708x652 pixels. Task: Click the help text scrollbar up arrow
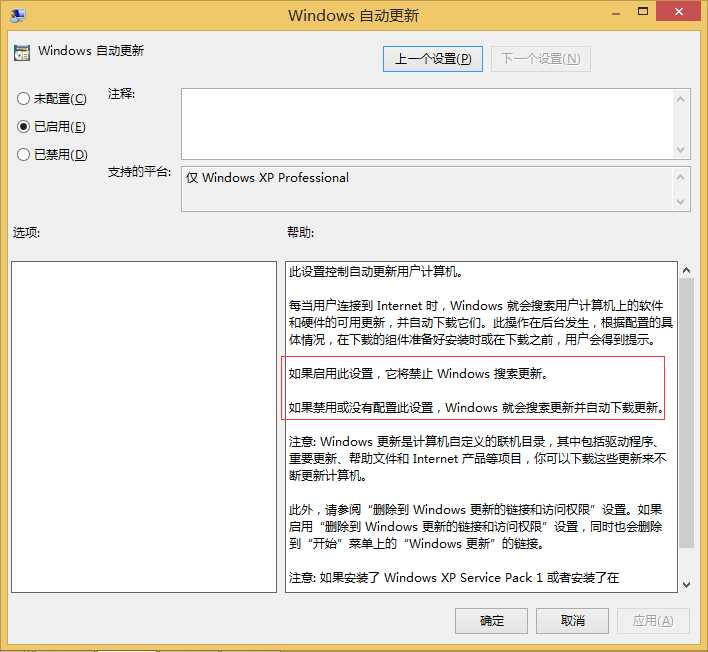pyautogui.click(x=686, y=270)
